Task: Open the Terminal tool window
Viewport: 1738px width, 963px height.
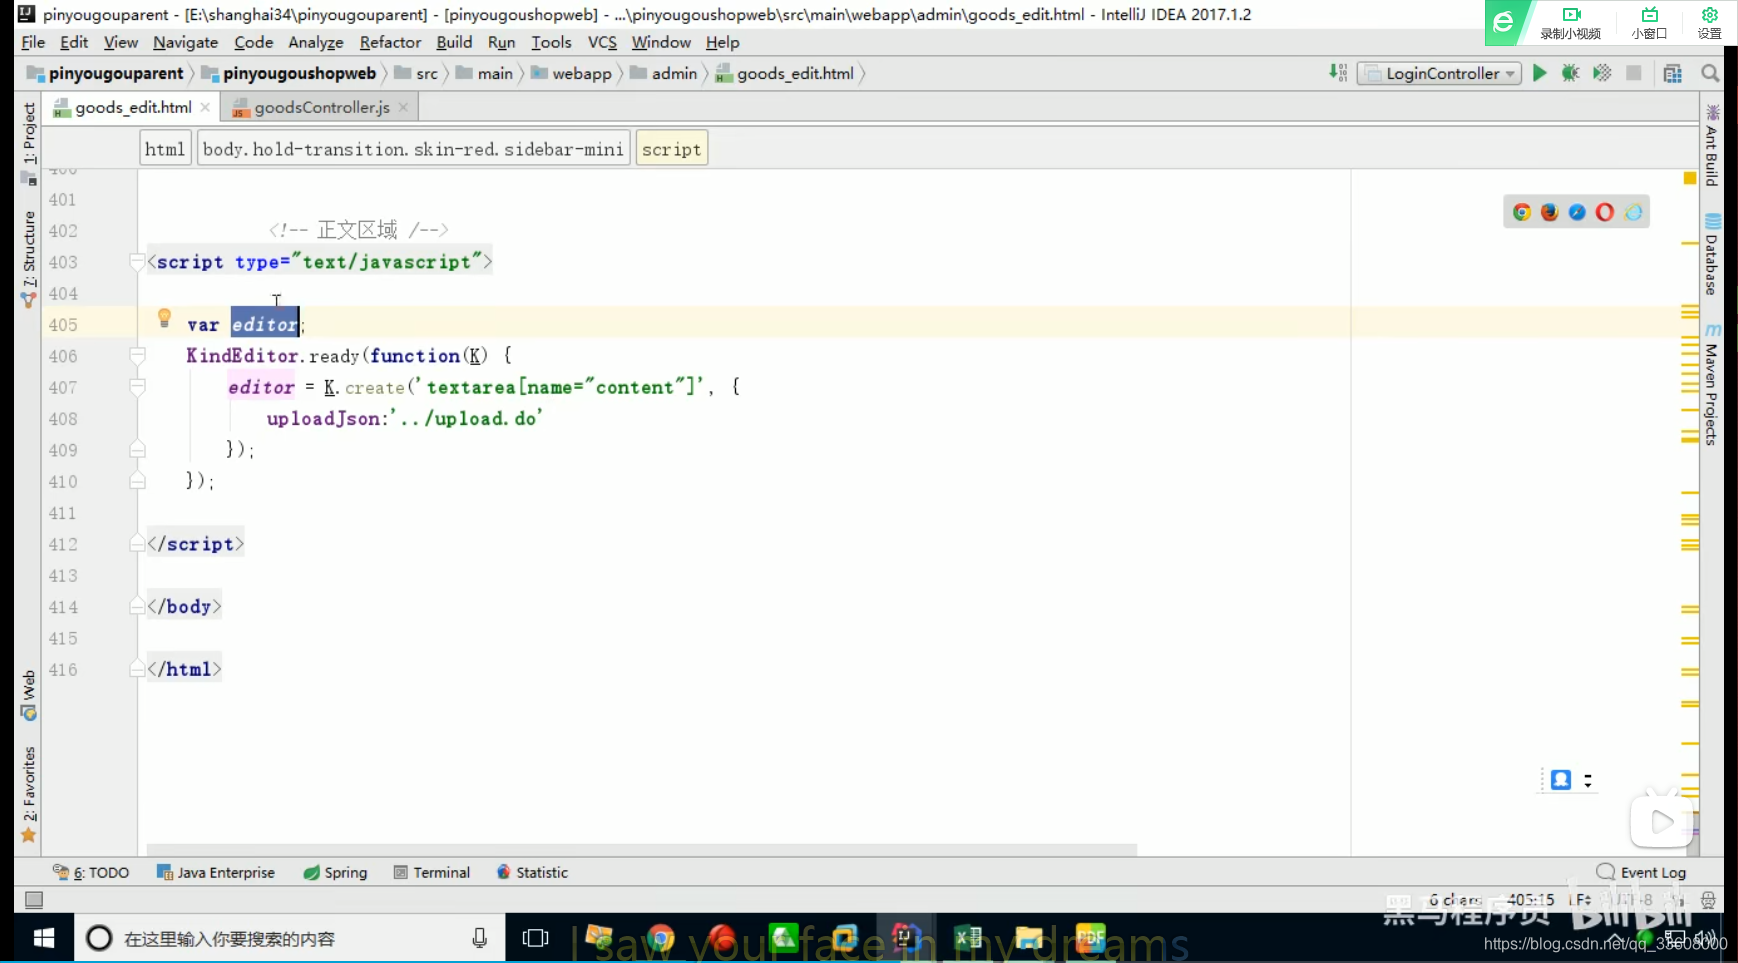Action: click(432, 872)
